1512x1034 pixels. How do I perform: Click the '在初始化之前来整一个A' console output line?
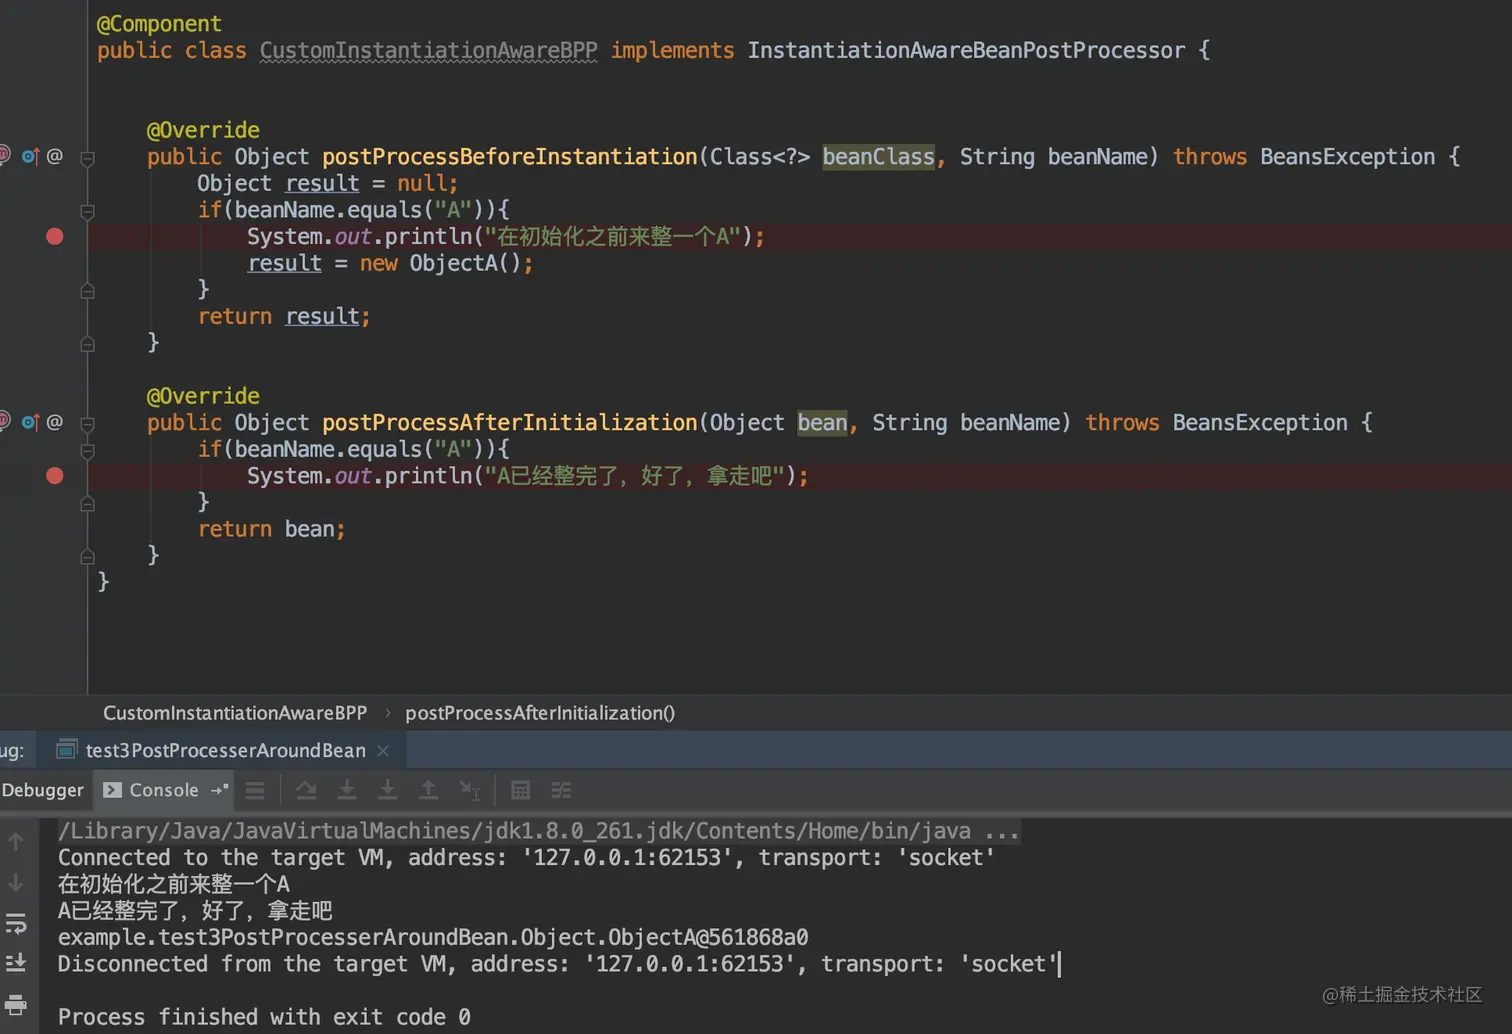click(174, 884)
